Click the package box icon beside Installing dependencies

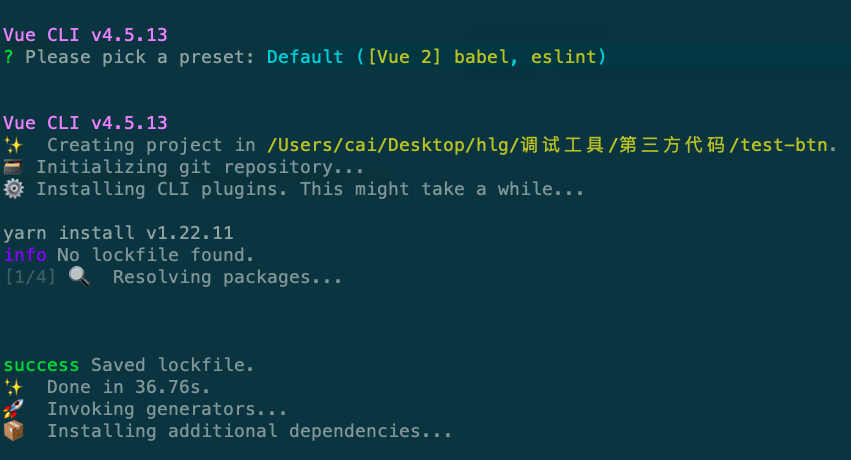14,431
